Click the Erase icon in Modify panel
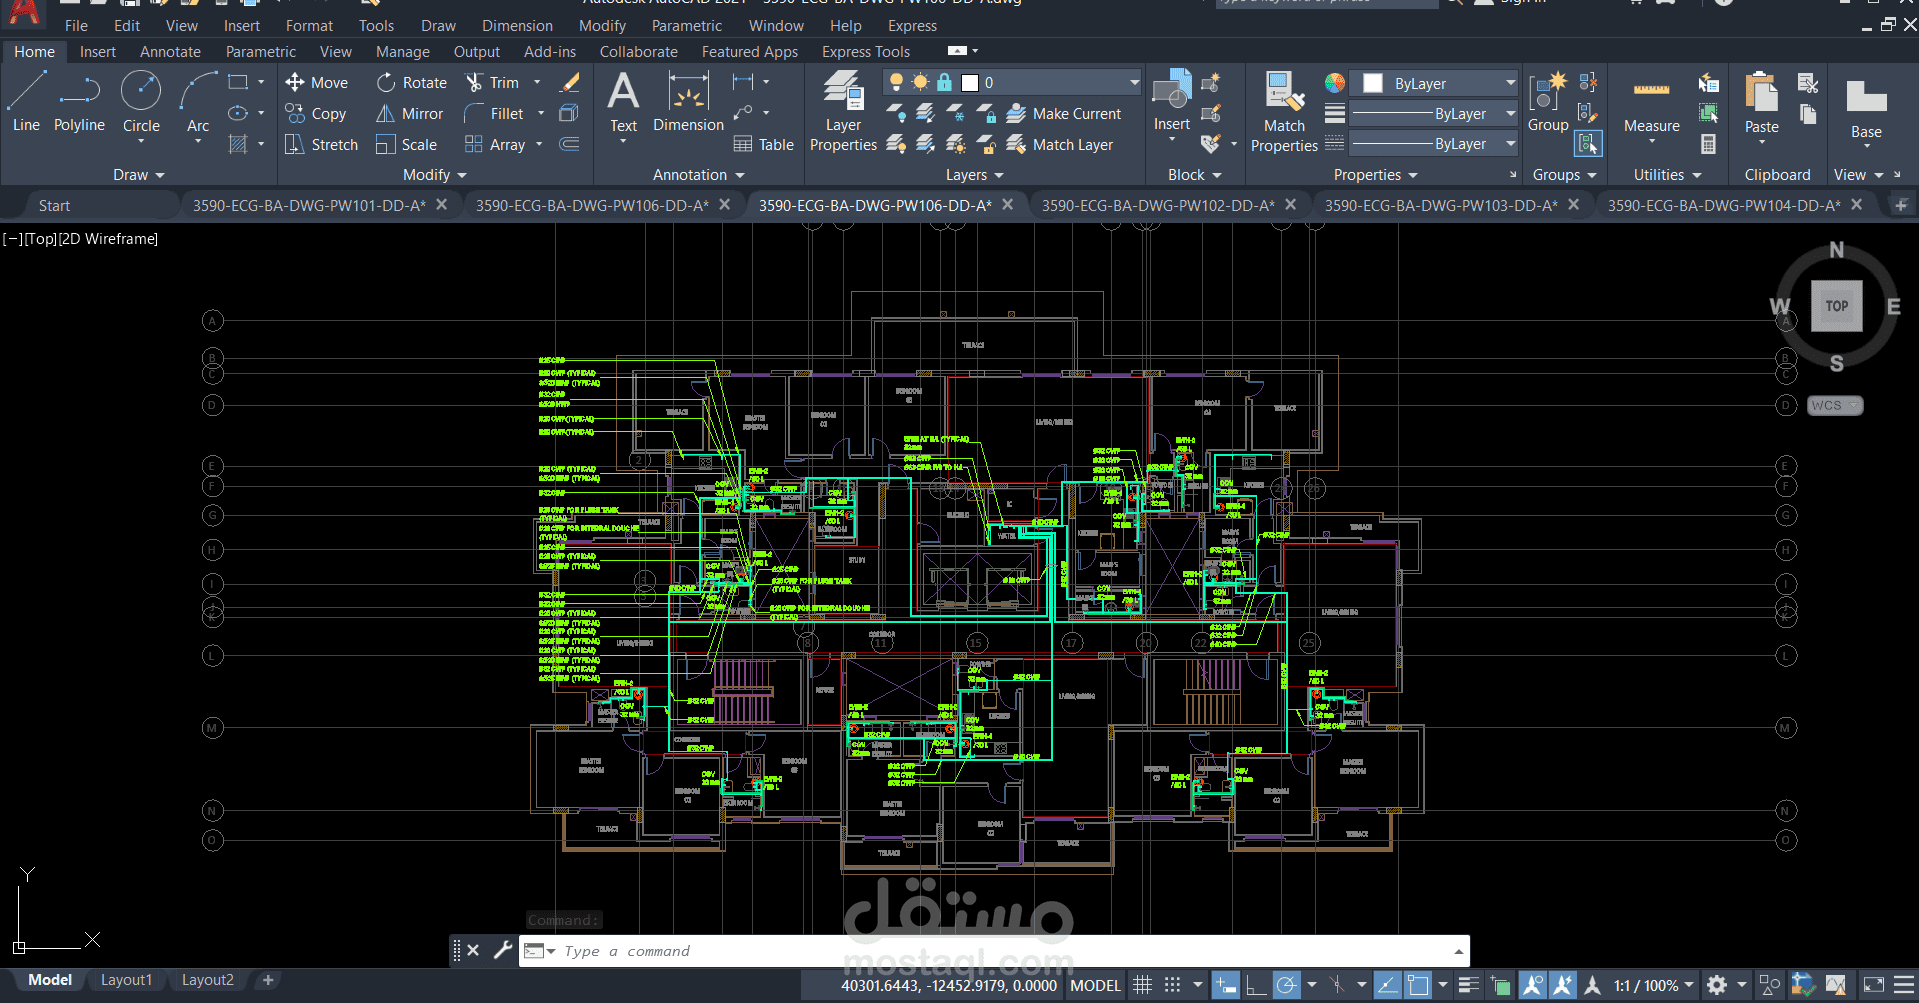This screenshot has height=1003, width=1919. pyautogui.click(x=570, y=83)
